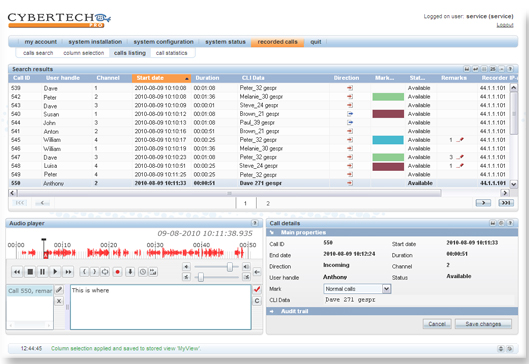Click the blue mark swatch for call 545
The image size is (529, 364).
coord(388,140)
